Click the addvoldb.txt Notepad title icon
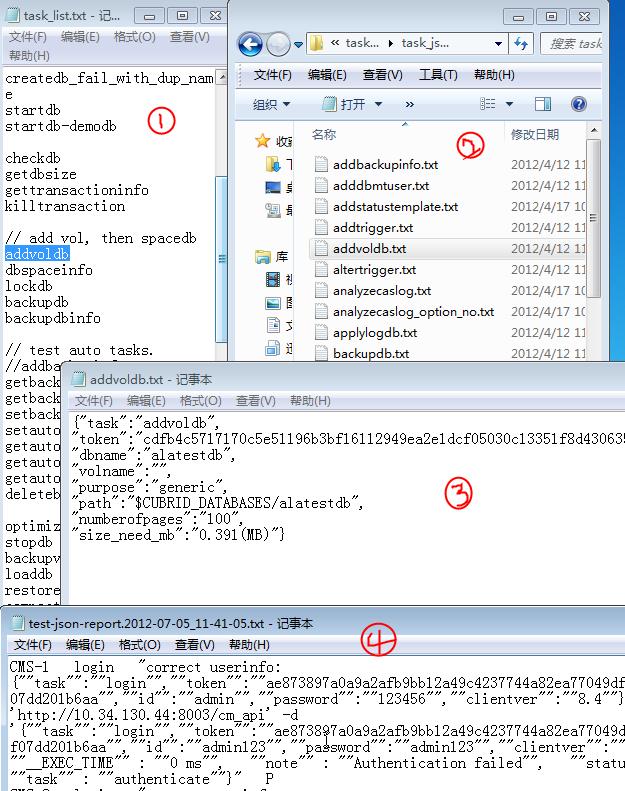The width and height of the screenshot is (625, 791). pyautogui.click(x=78, y=379)
